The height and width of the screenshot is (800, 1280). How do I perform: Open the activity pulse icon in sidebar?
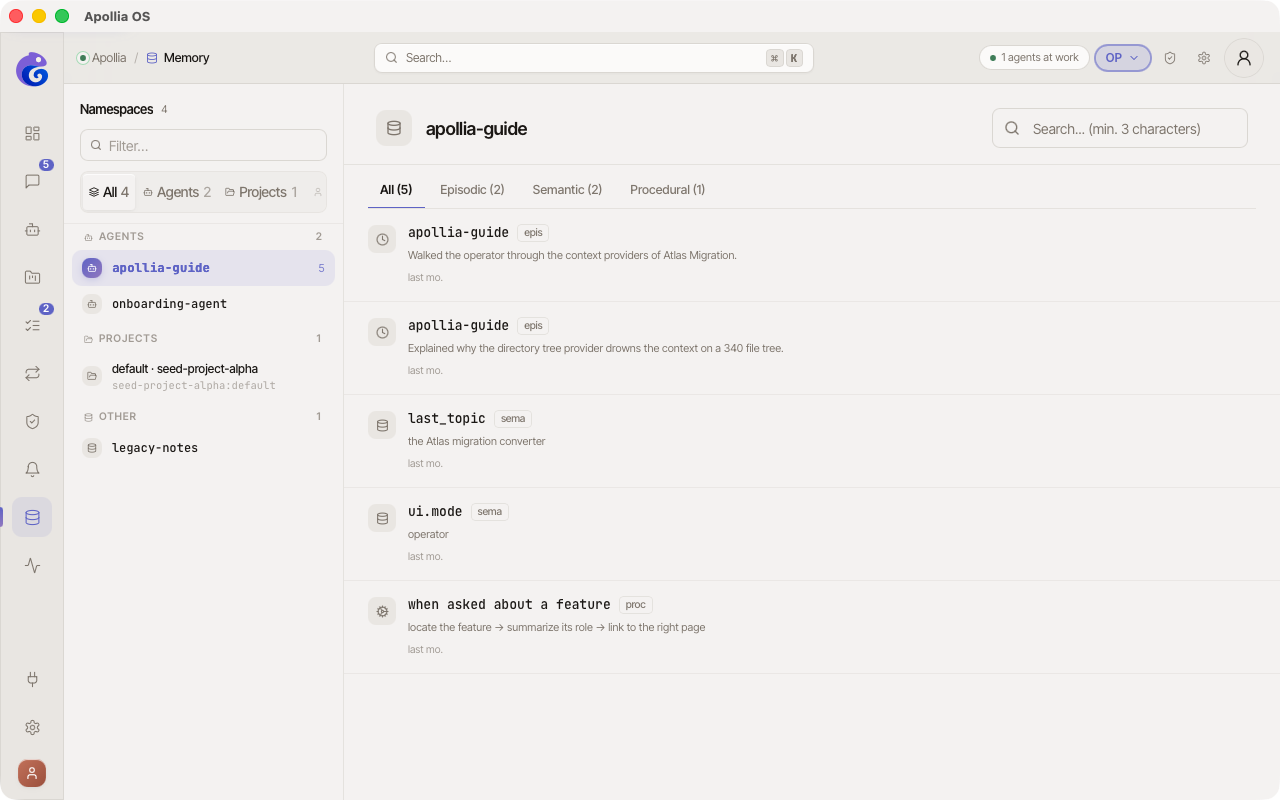point(32,565)
